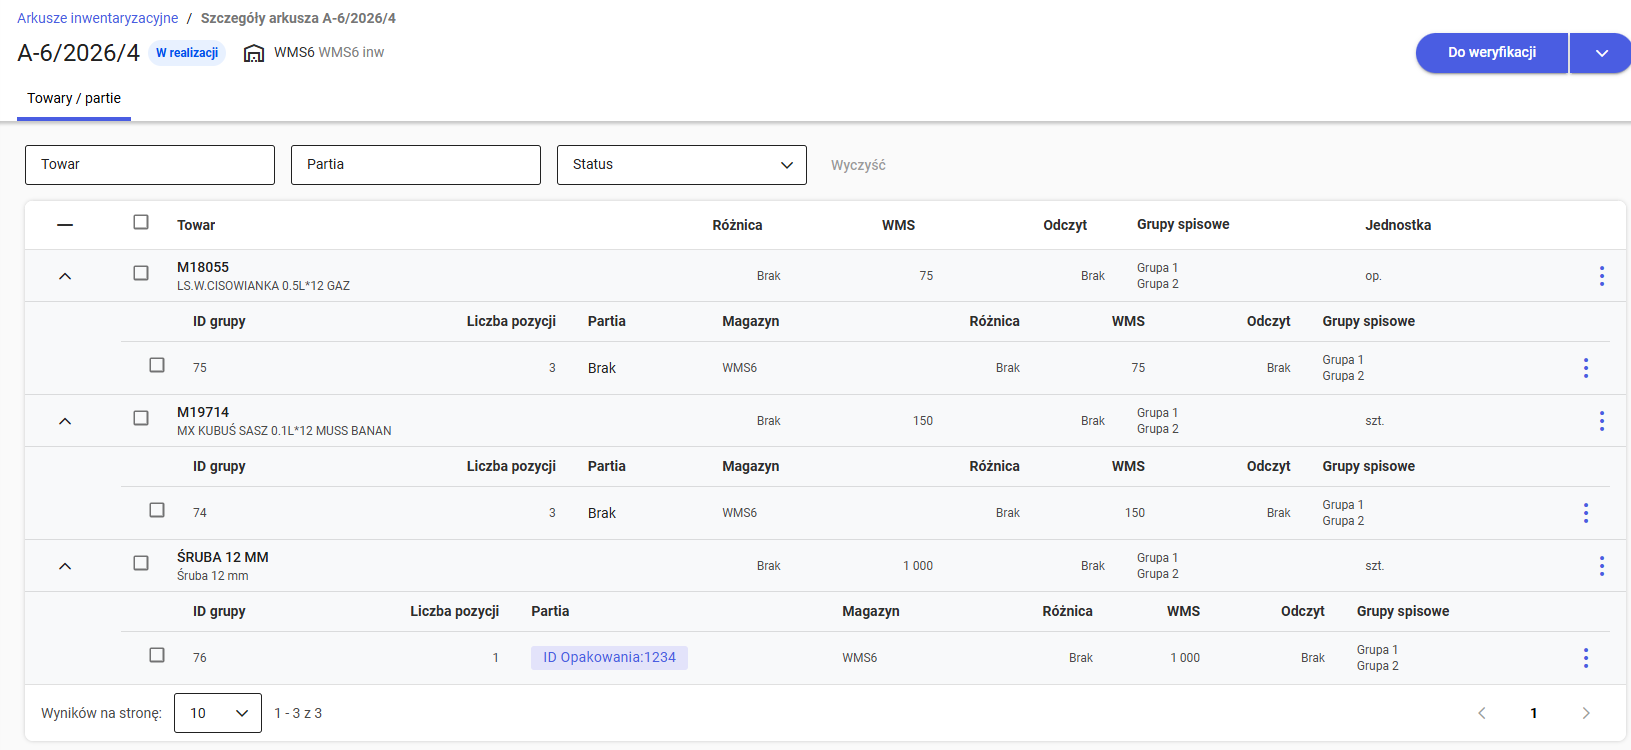Click the Towar filter input field

coord(150,165)
